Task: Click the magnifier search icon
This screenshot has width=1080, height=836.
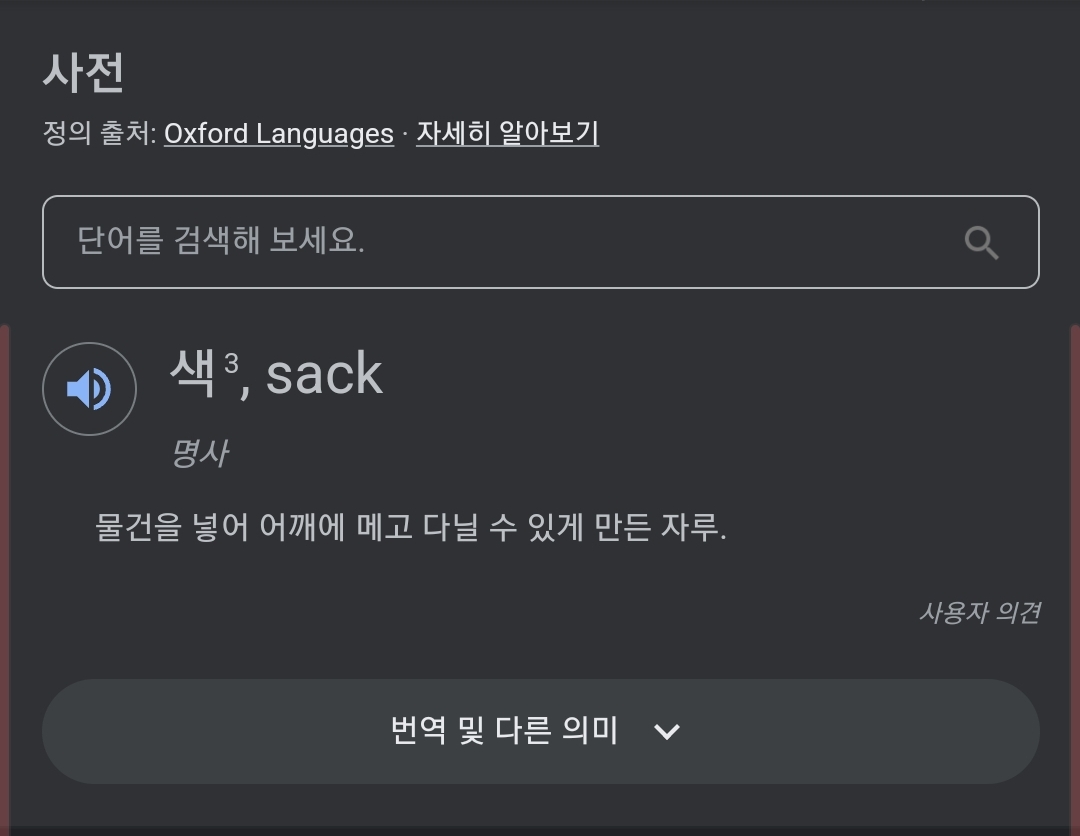Action: [x=981, y=242]
